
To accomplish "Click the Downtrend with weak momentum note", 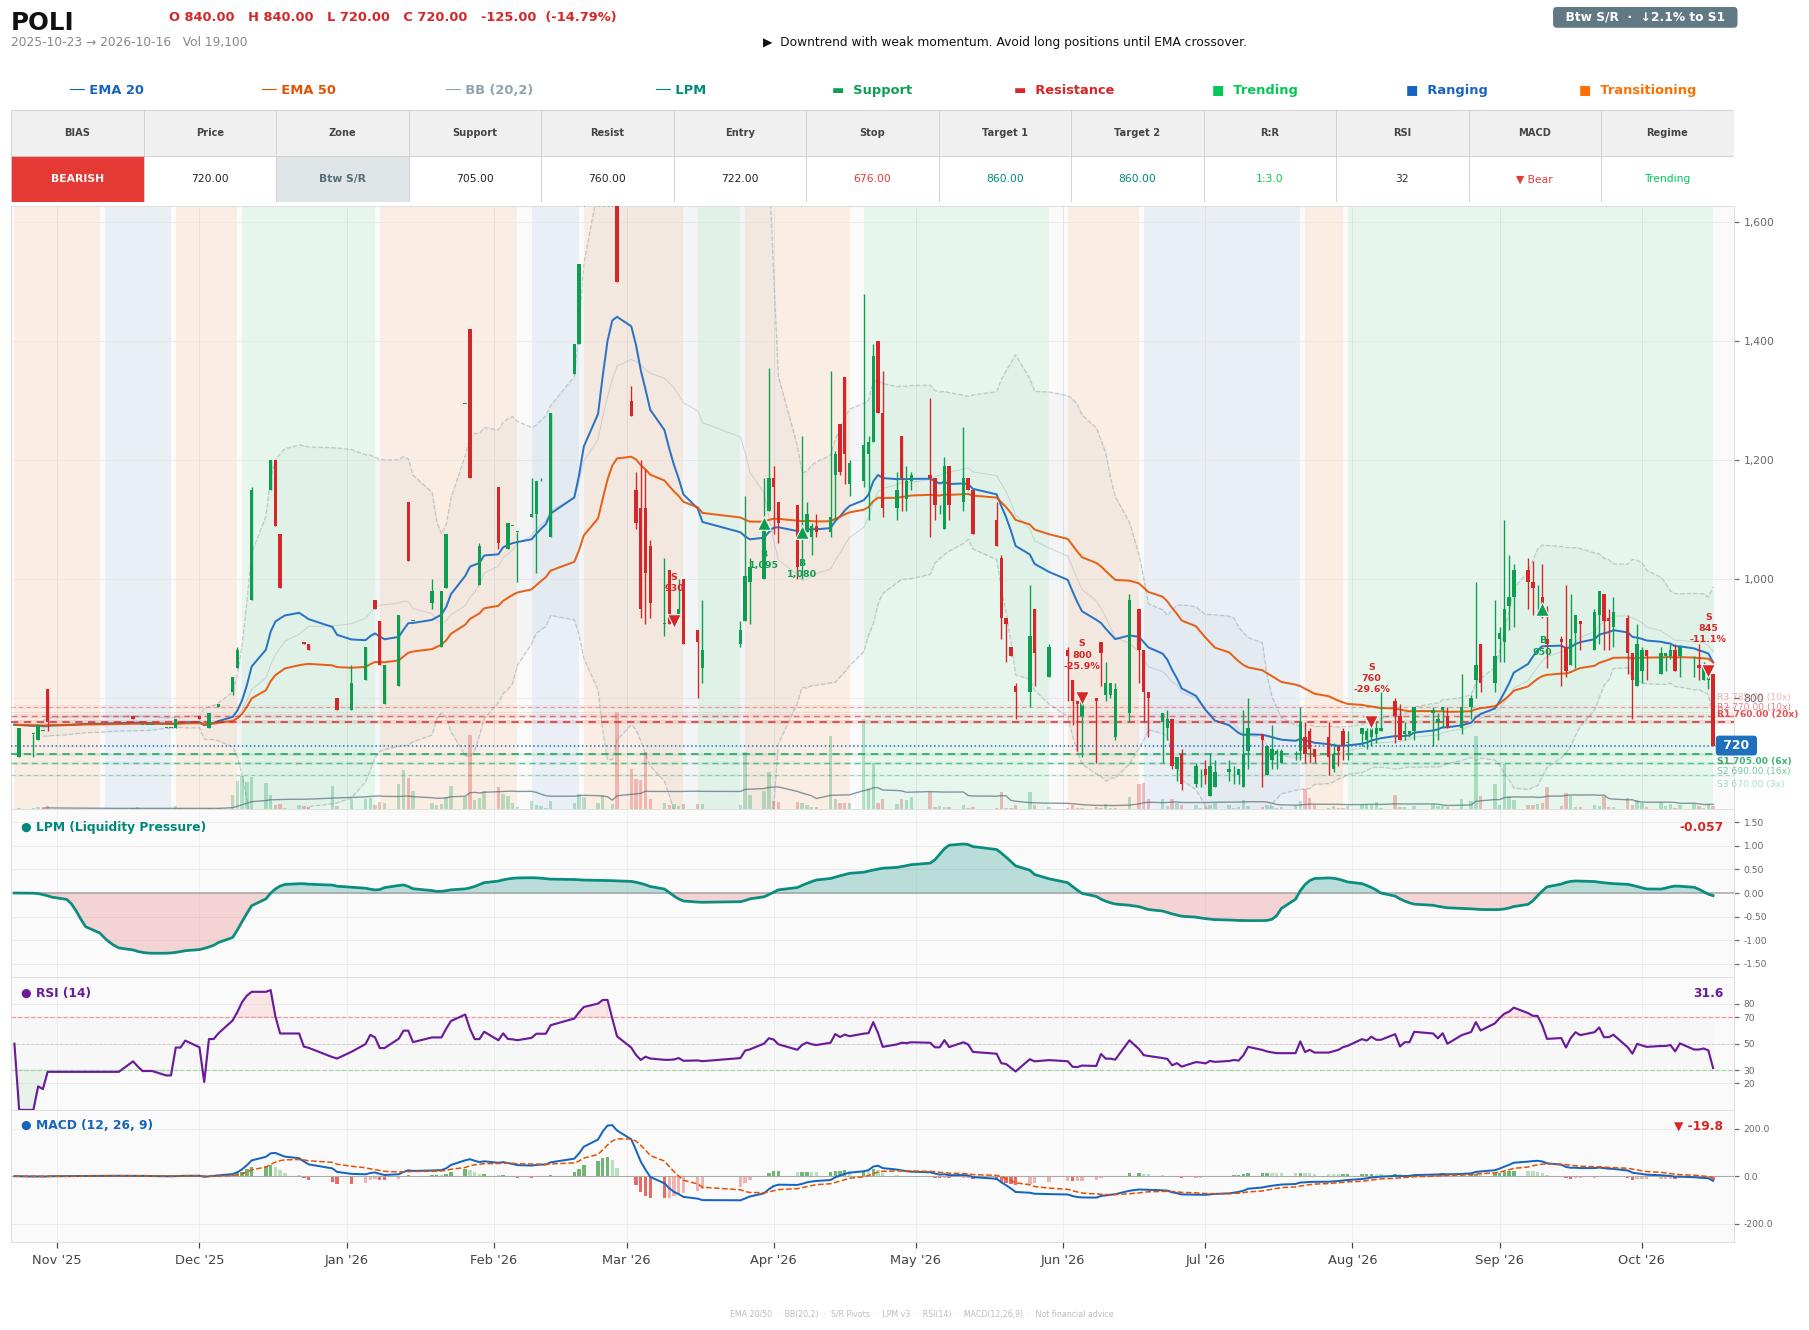I will click(x=1005, y=42).
